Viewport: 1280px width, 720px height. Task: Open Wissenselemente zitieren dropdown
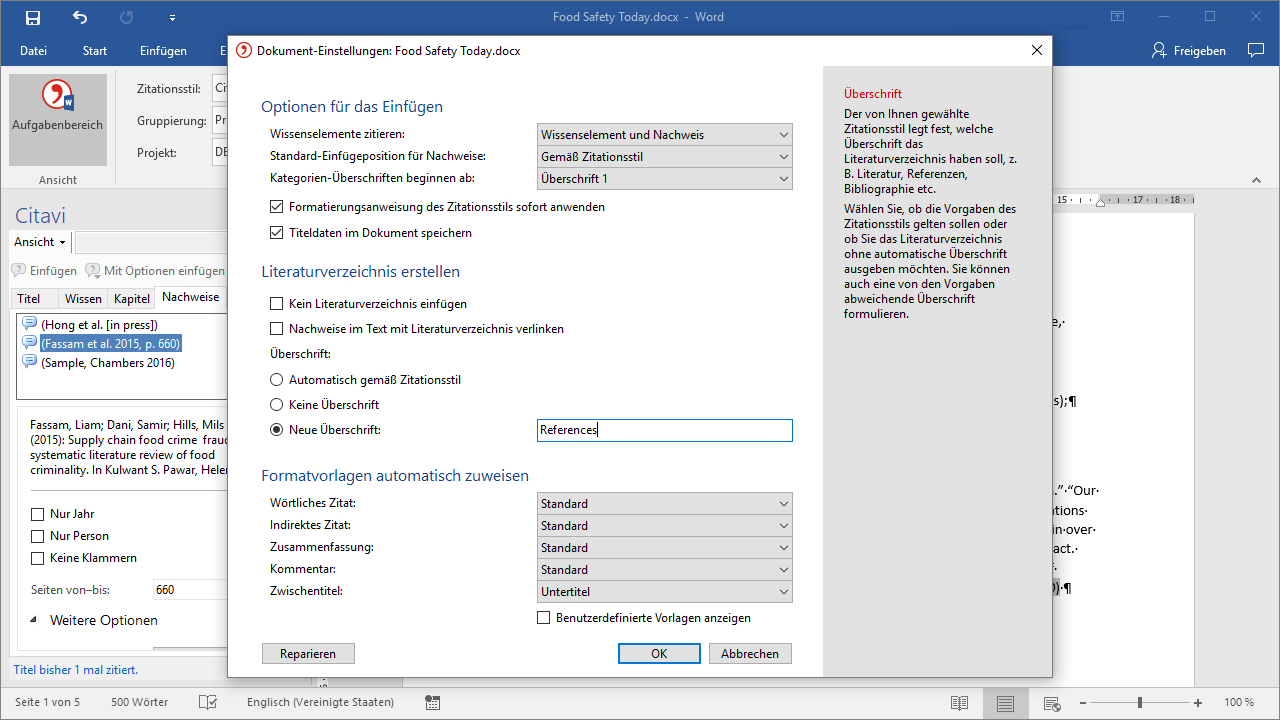pos(664,135)
